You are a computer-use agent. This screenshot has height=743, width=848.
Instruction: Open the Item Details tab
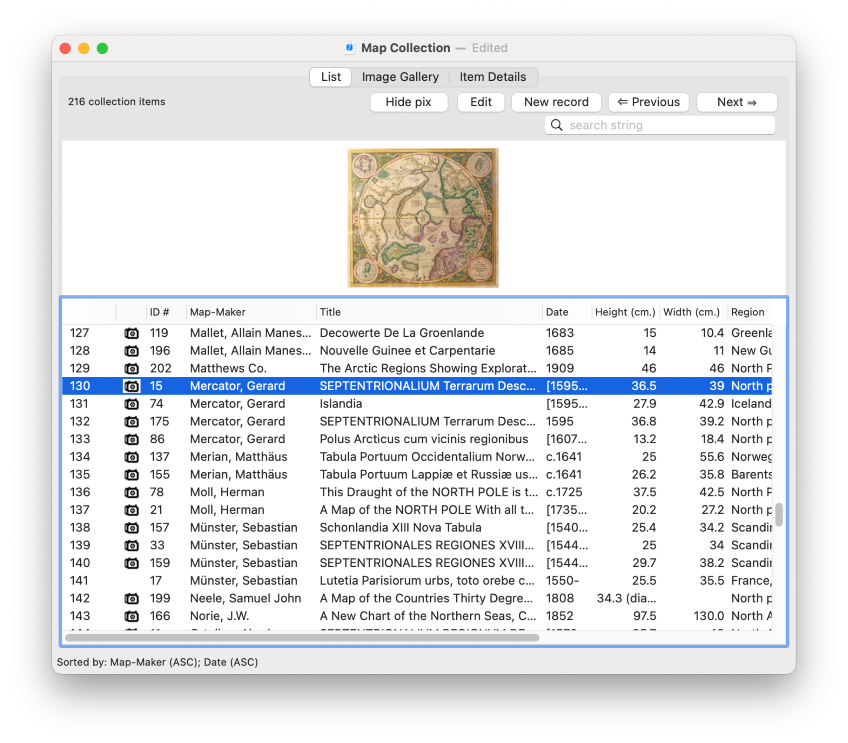[x=493, y=77]
